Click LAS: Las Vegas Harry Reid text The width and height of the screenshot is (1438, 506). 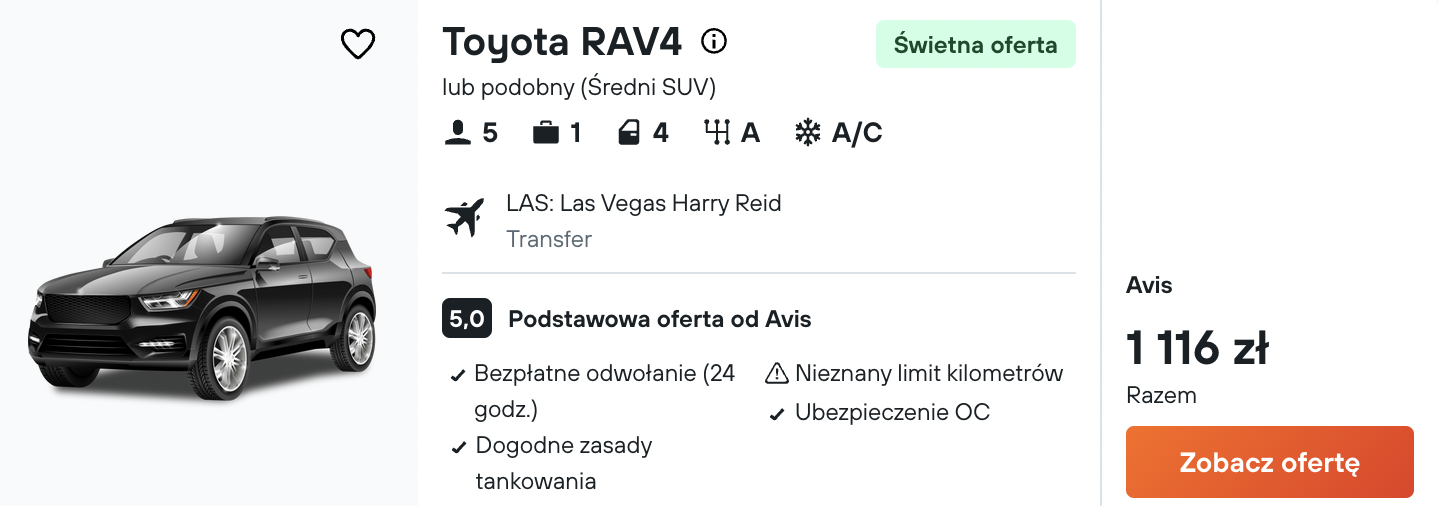point(644,204)
